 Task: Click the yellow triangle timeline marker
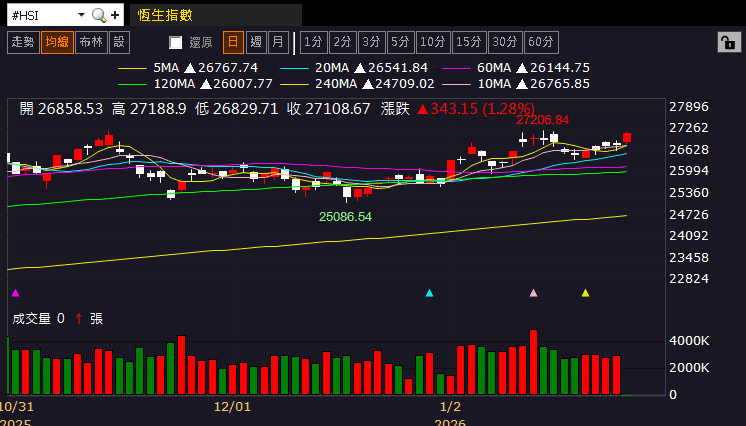586,293
